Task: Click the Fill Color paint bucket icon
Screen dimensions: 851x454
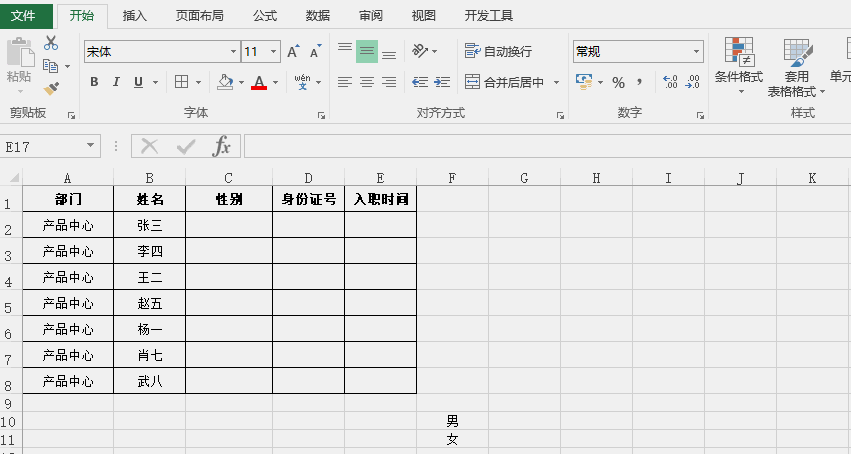Action: (225, 82)
